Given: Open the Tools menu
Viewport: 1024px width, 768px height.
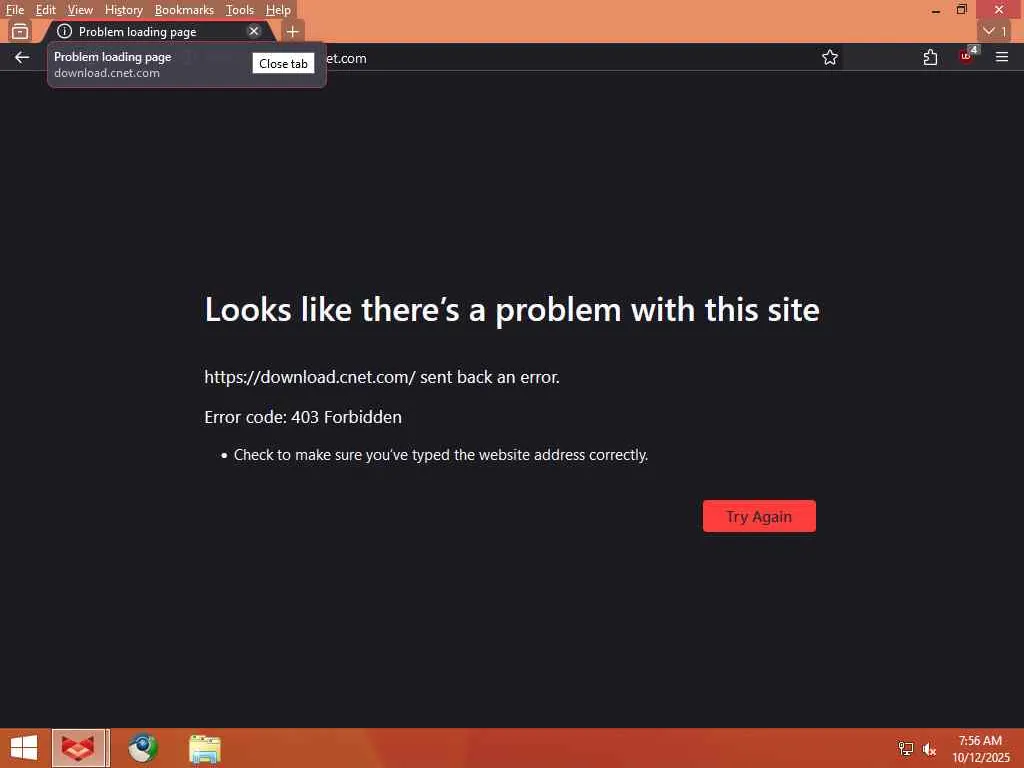Looking at the screenshot, I should point(239,10).
